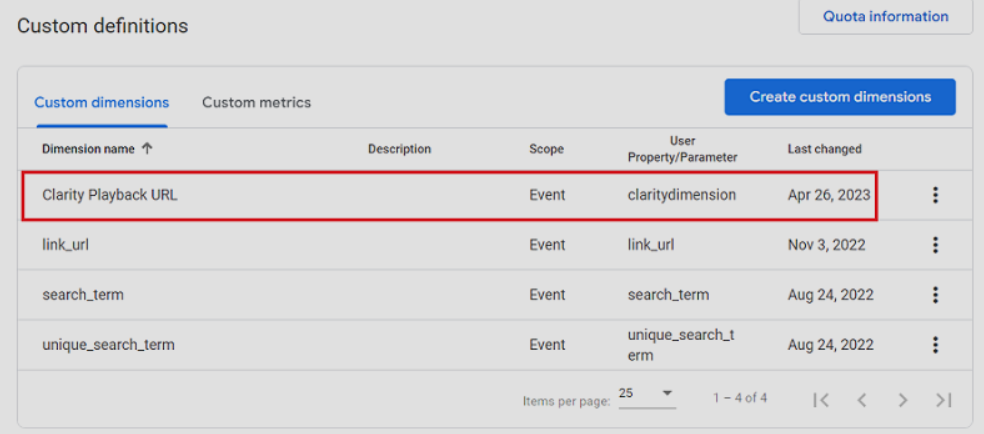Open the link_url dimension name

pos(65,245)
